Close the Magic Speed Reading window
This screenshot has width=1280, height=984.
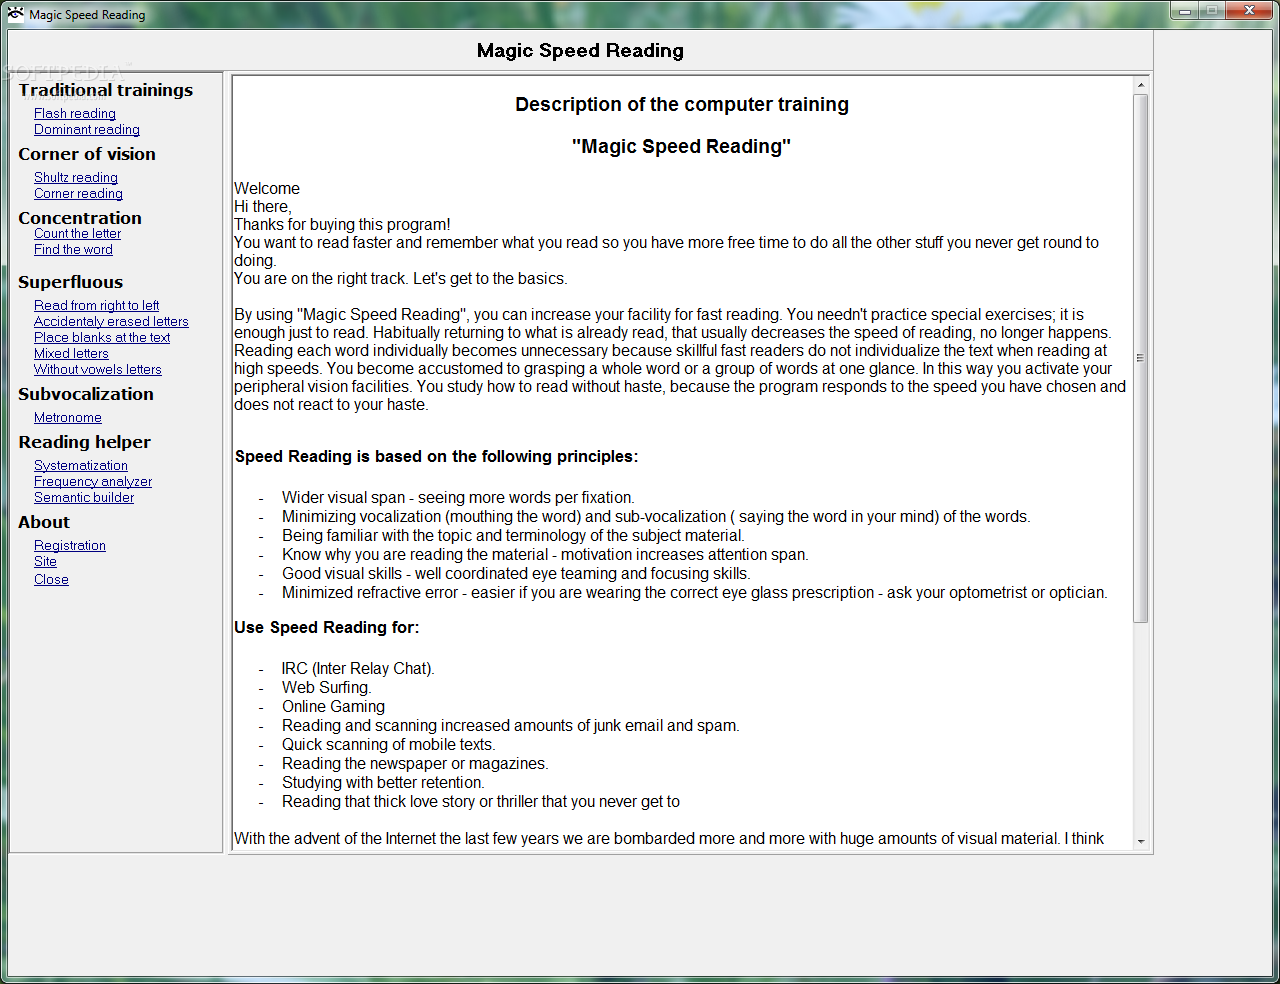(1249, 11)
